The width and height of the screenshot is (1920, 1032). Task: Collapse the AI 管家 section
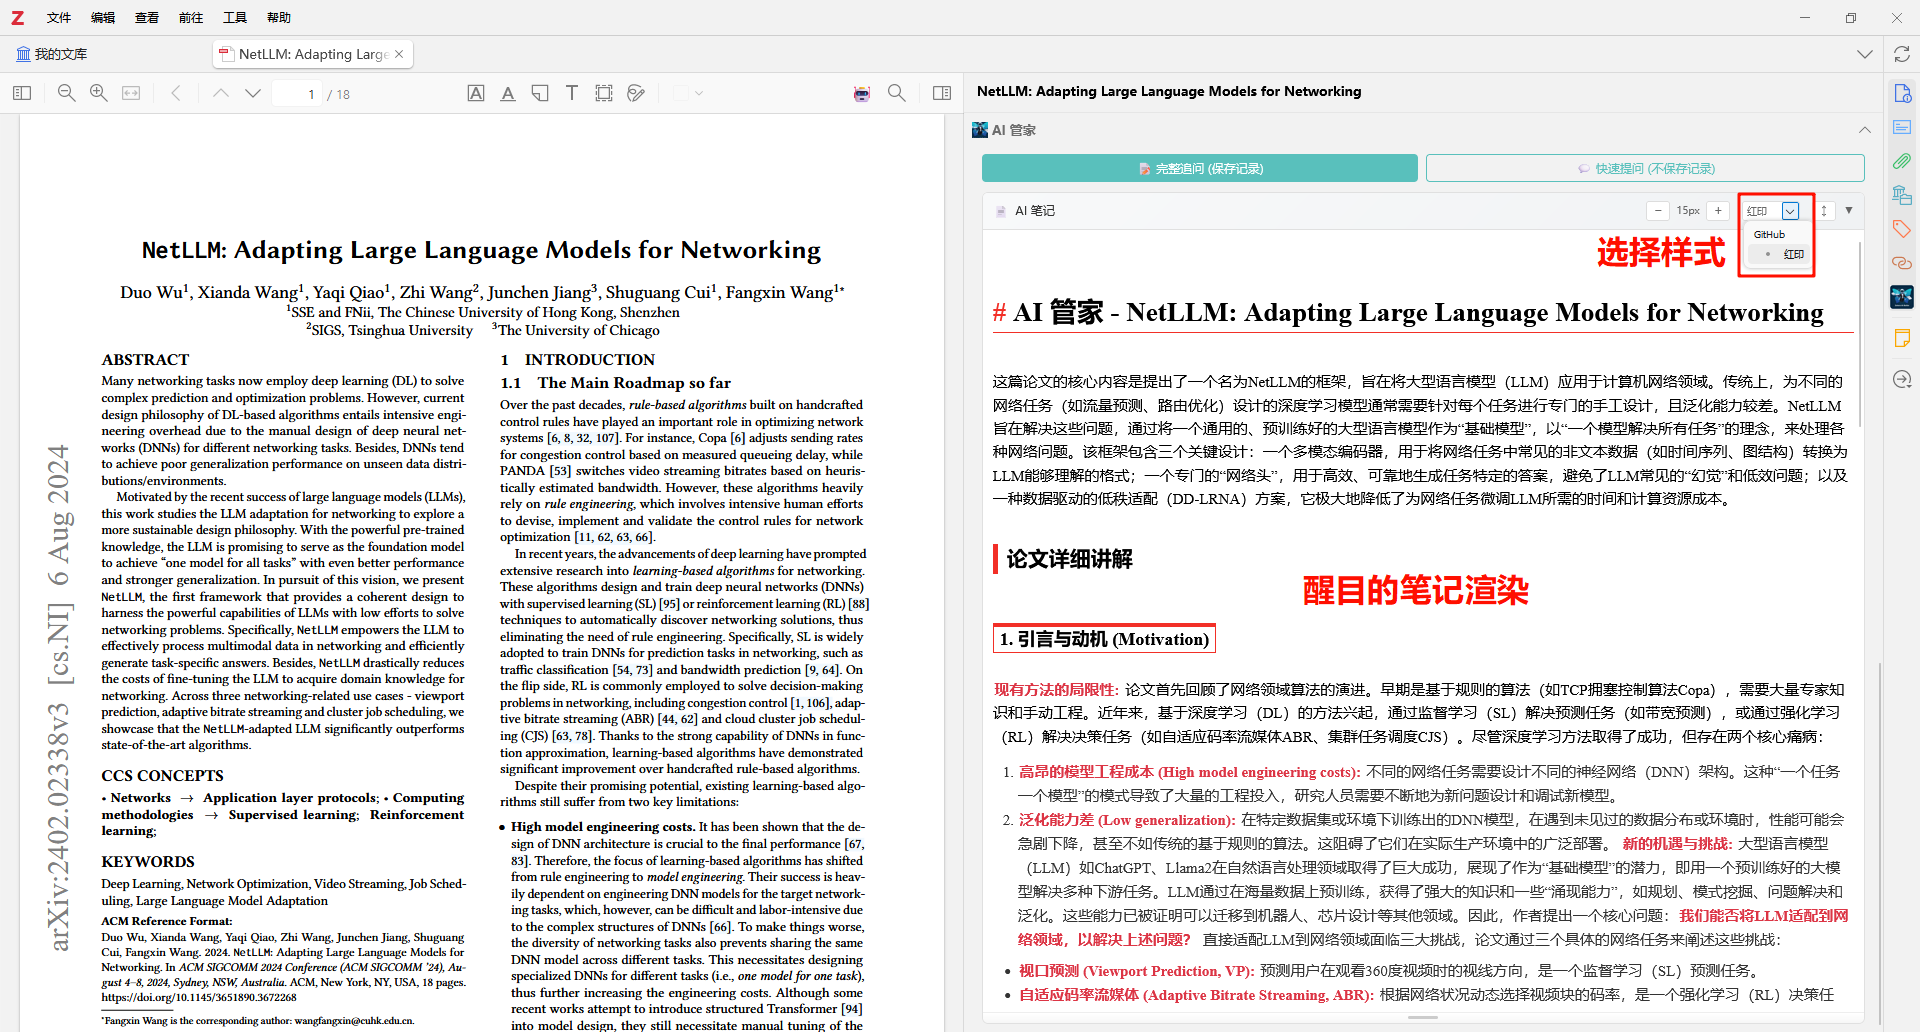(x=1864, y=130)
